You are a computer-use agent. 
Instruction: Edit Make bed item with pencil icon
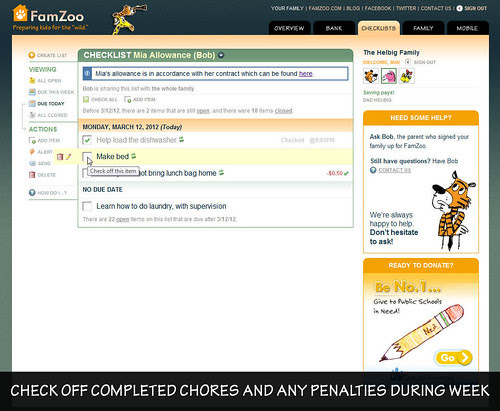[68, 156]
